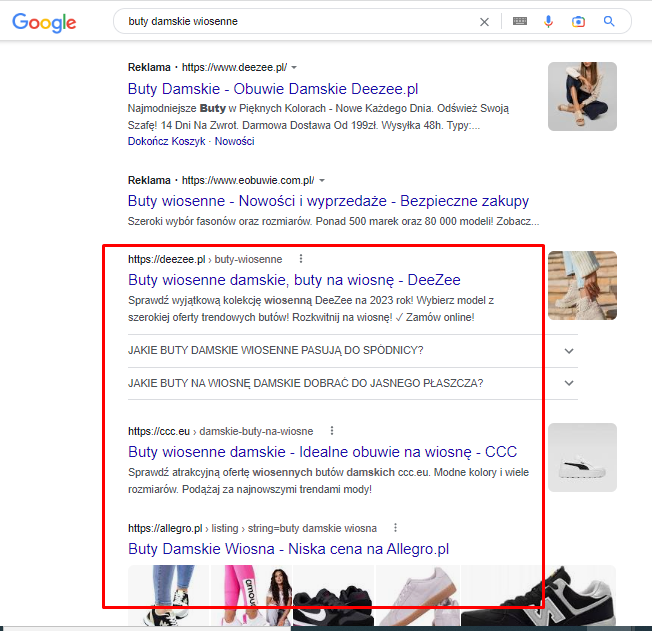The height and width of the screenshot is (631, 652).
Task: Follow the 'Nowości' sitelink
Action: (235, 141)
